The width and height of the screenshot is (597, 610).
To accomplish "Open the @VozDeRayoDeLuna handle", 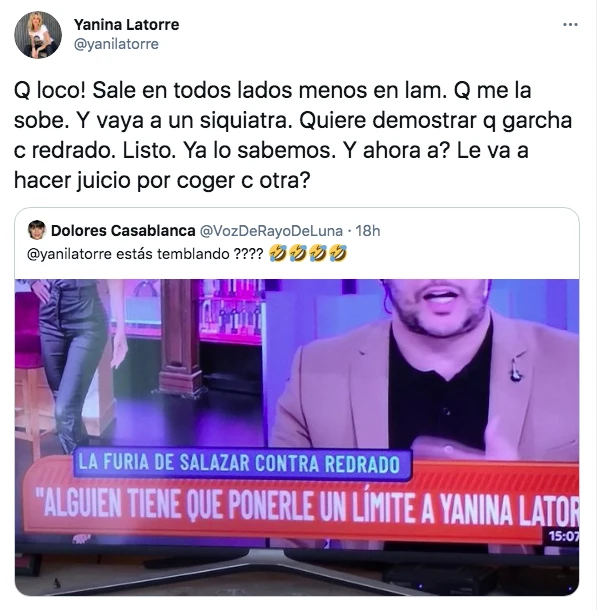I will click(x=271, y=231).
